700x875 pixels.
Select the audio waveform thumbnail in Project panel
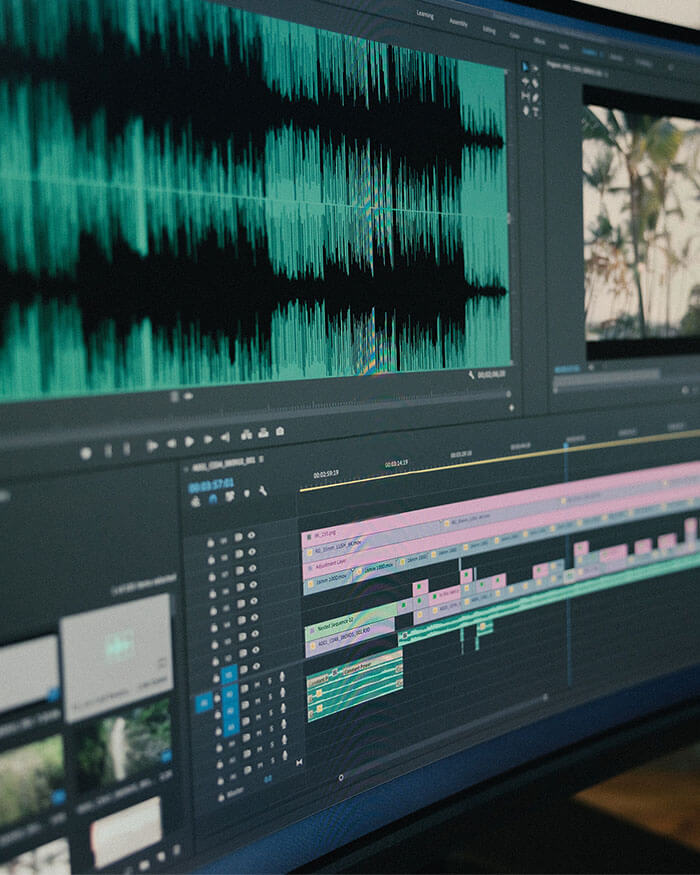point(116,655)
